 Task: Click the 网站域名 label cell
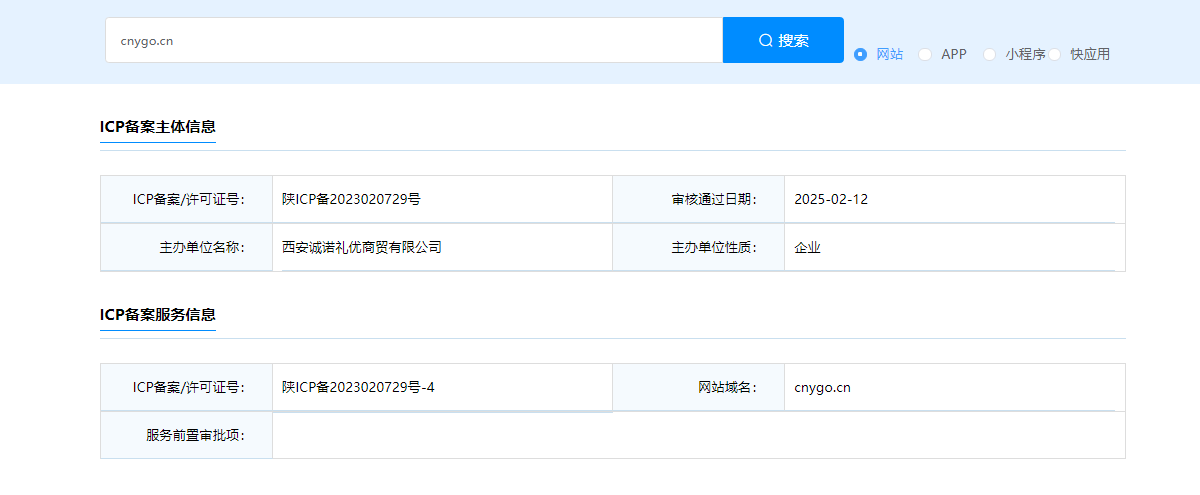(x=698, y=387)
